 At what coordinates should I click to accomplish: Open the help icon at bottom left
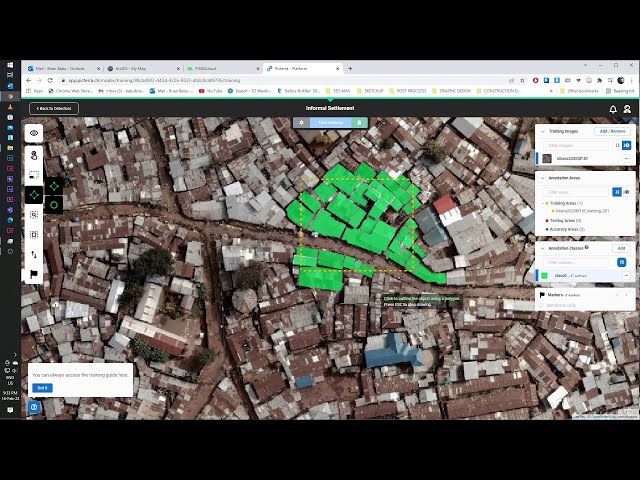[x=34, y=407]
